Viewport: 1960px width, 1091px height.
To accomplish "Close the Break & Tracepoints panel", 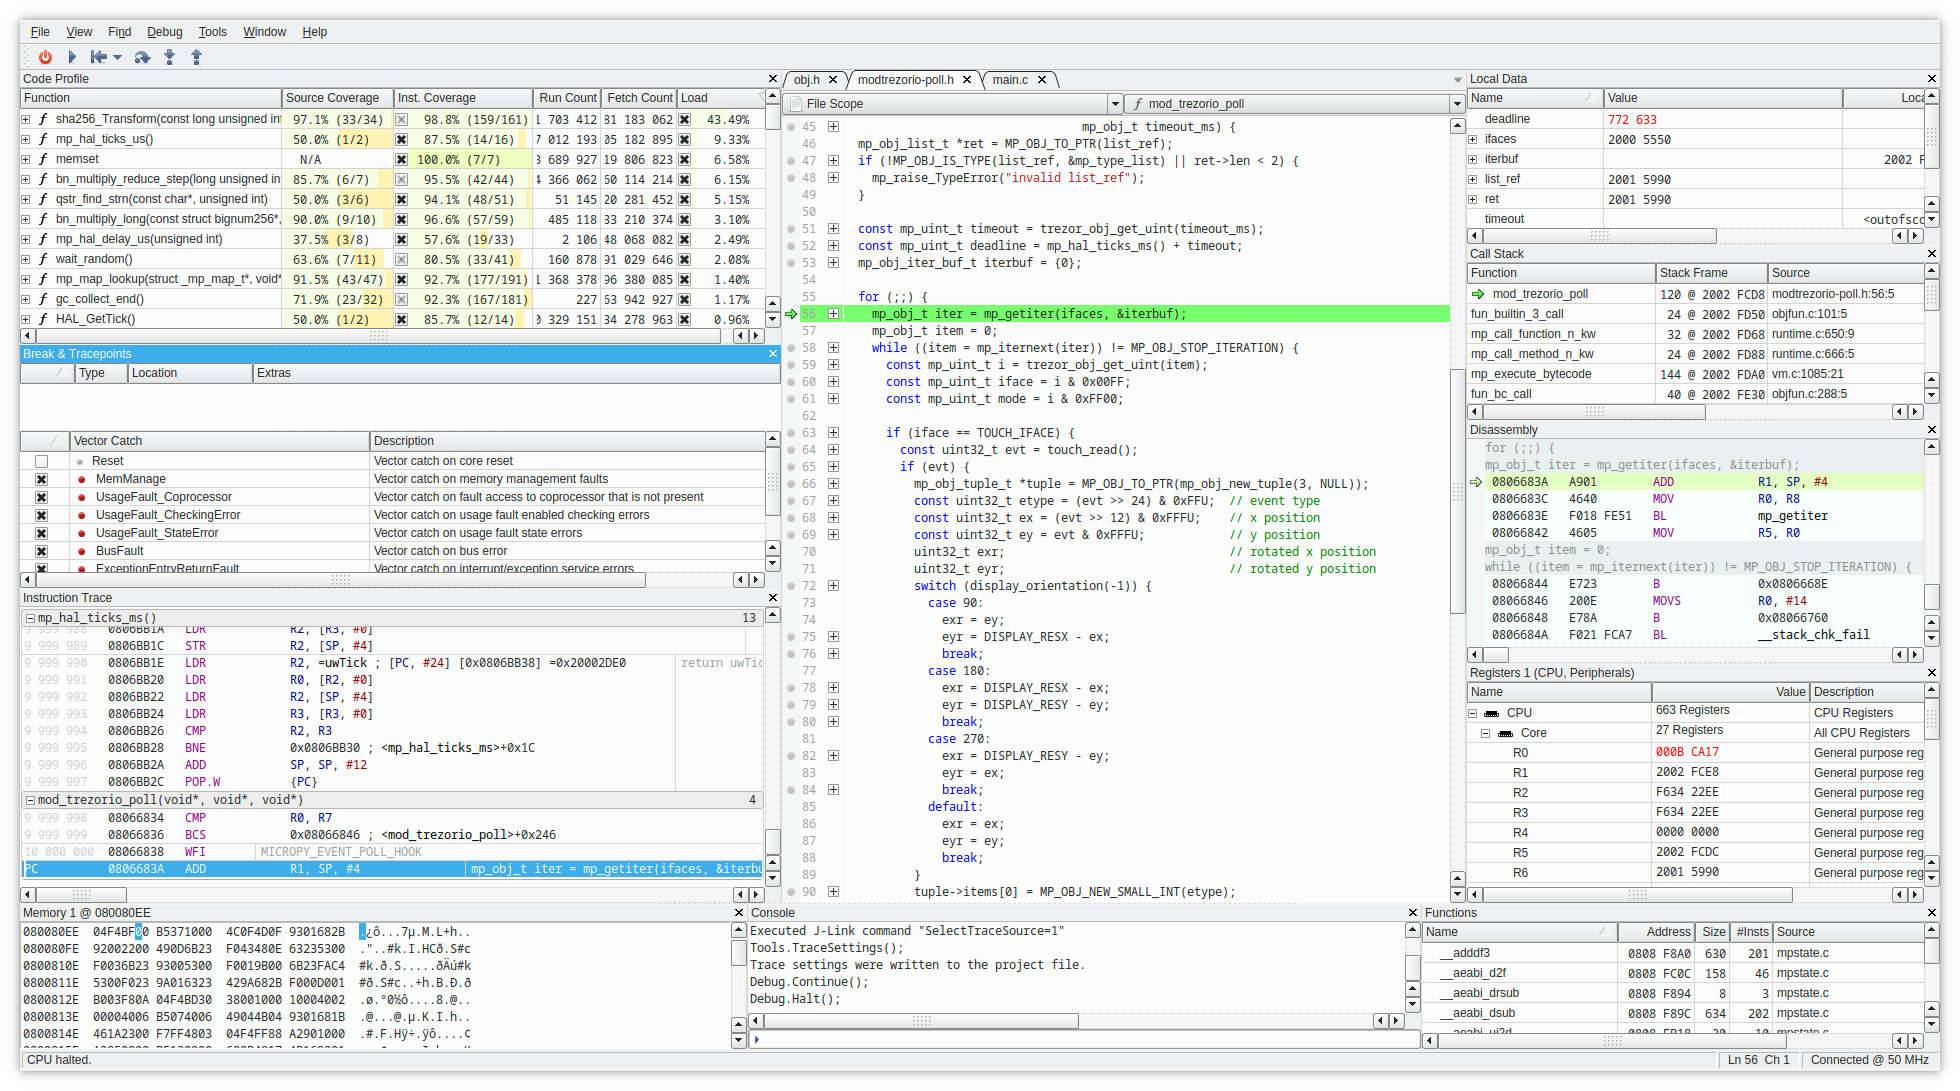I will 772,354.
